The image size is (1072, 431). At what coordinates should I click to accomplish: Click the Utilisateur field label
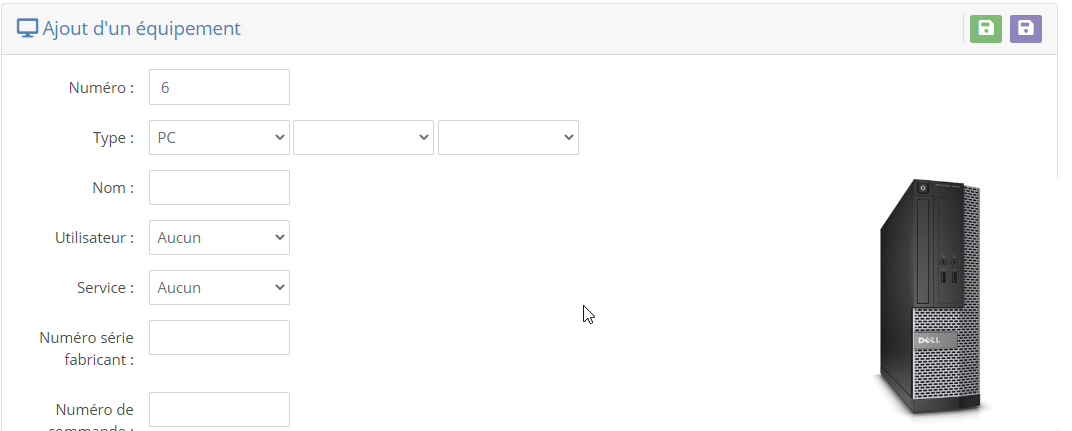tap(94, 238)
